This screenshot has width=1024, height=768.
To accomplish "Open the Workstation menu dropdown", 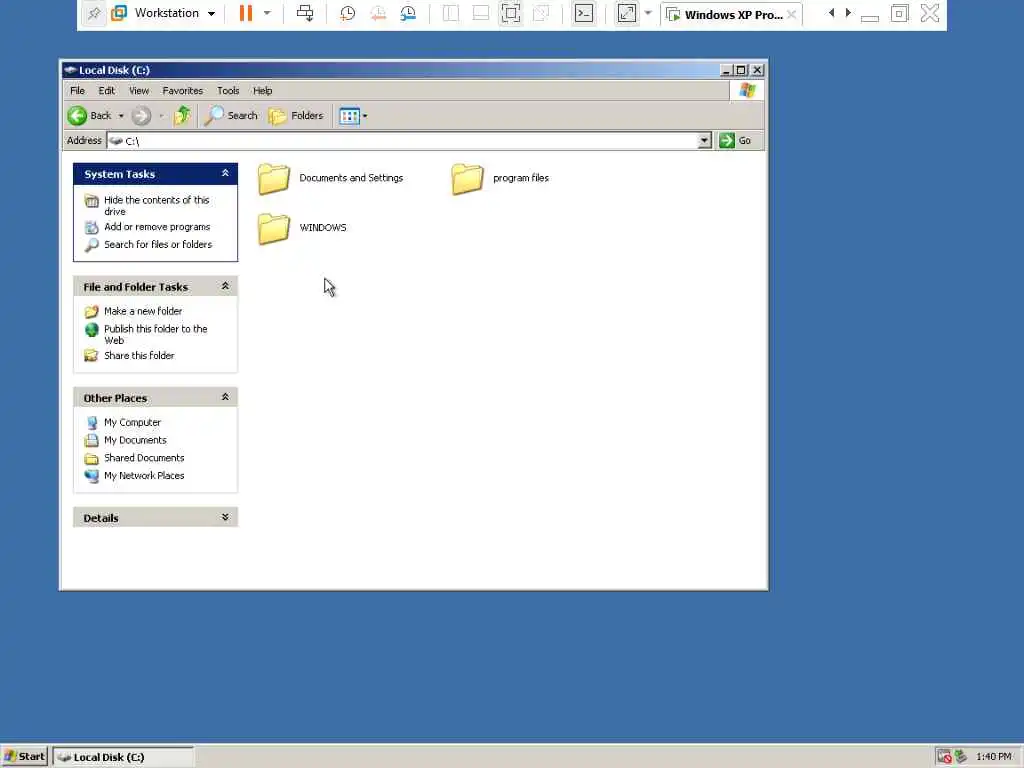I will [x=164, y=13].
